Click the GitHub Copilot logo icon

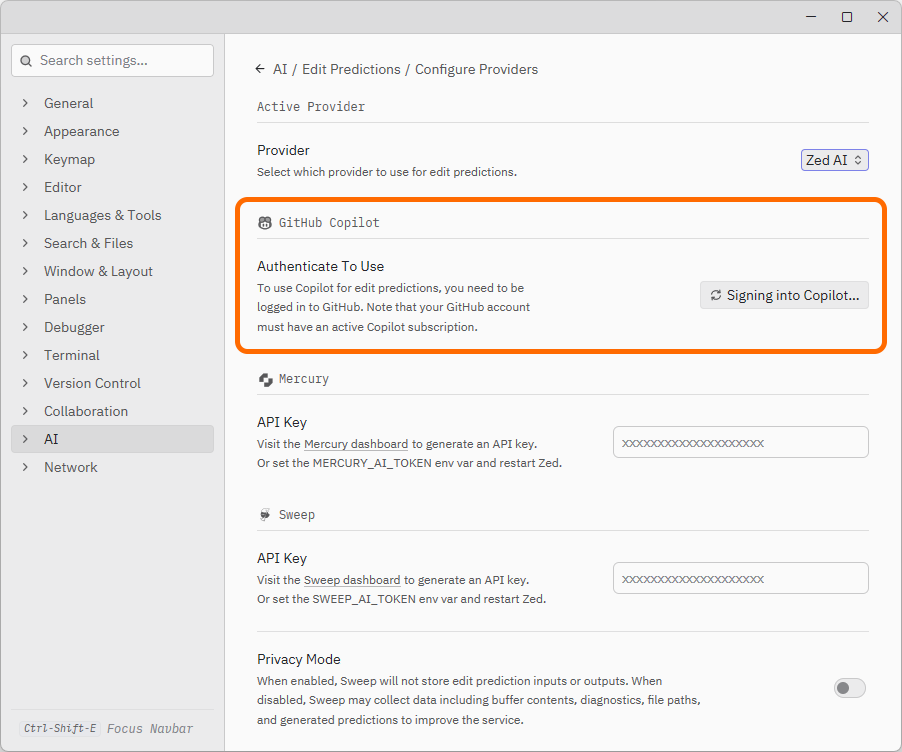265,223
